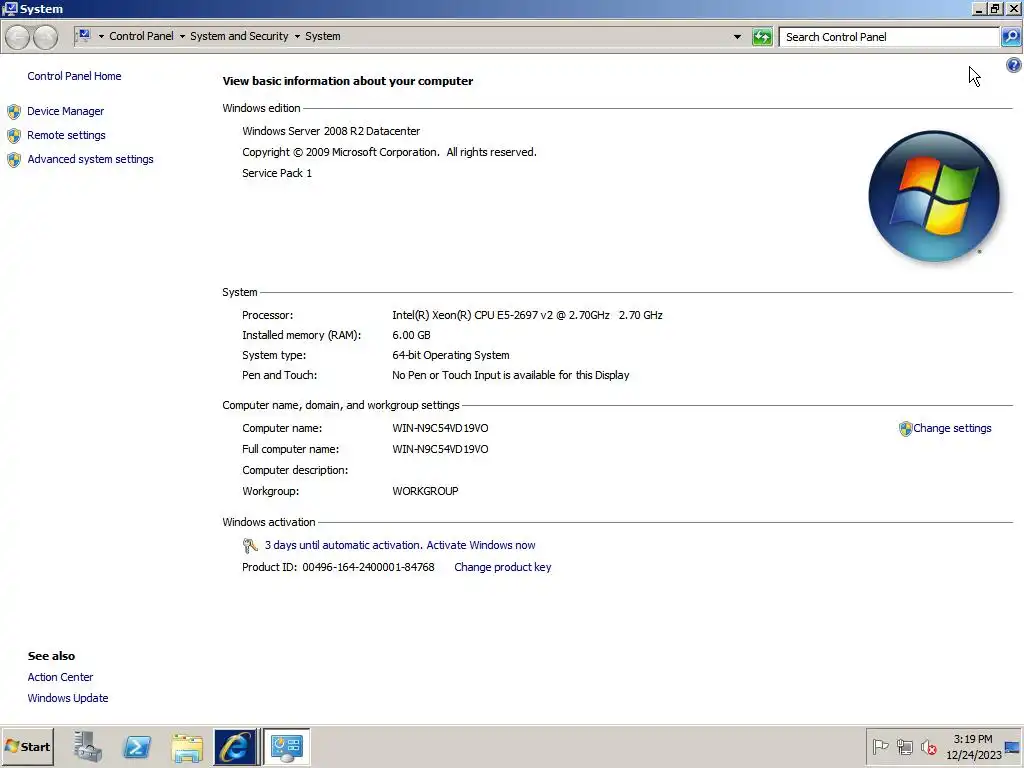
Task: Click the 64-bit Operating System value
Action: coord(451,355)
